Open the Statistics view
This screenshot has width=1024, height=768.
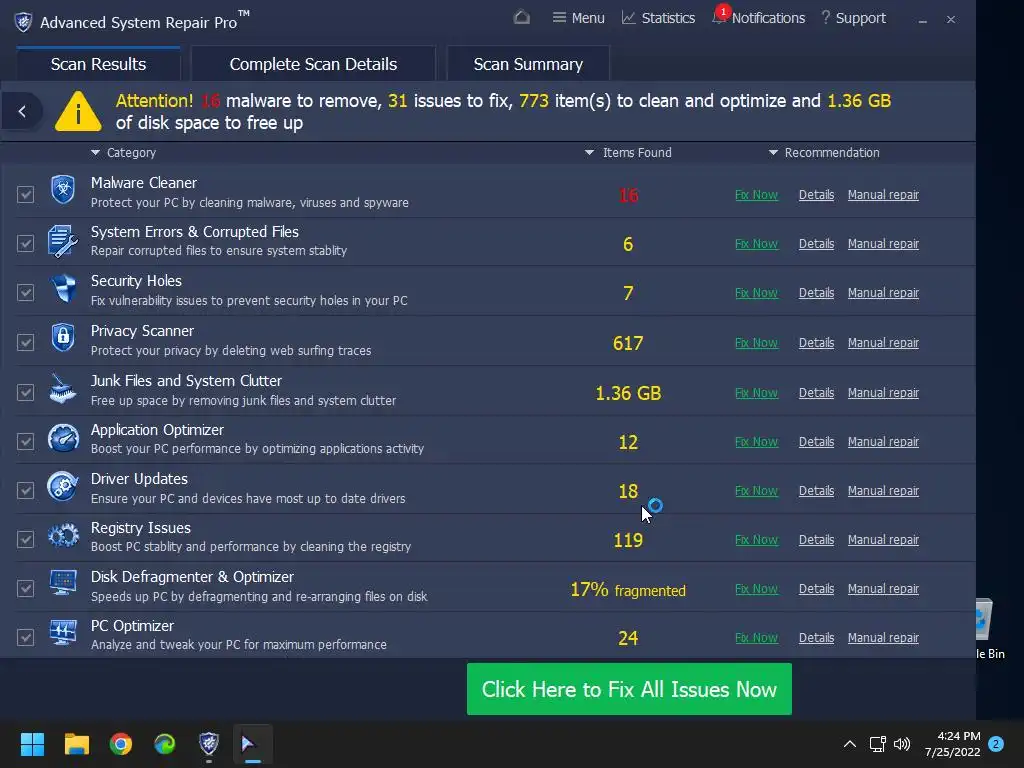click(x=658, y=18)
